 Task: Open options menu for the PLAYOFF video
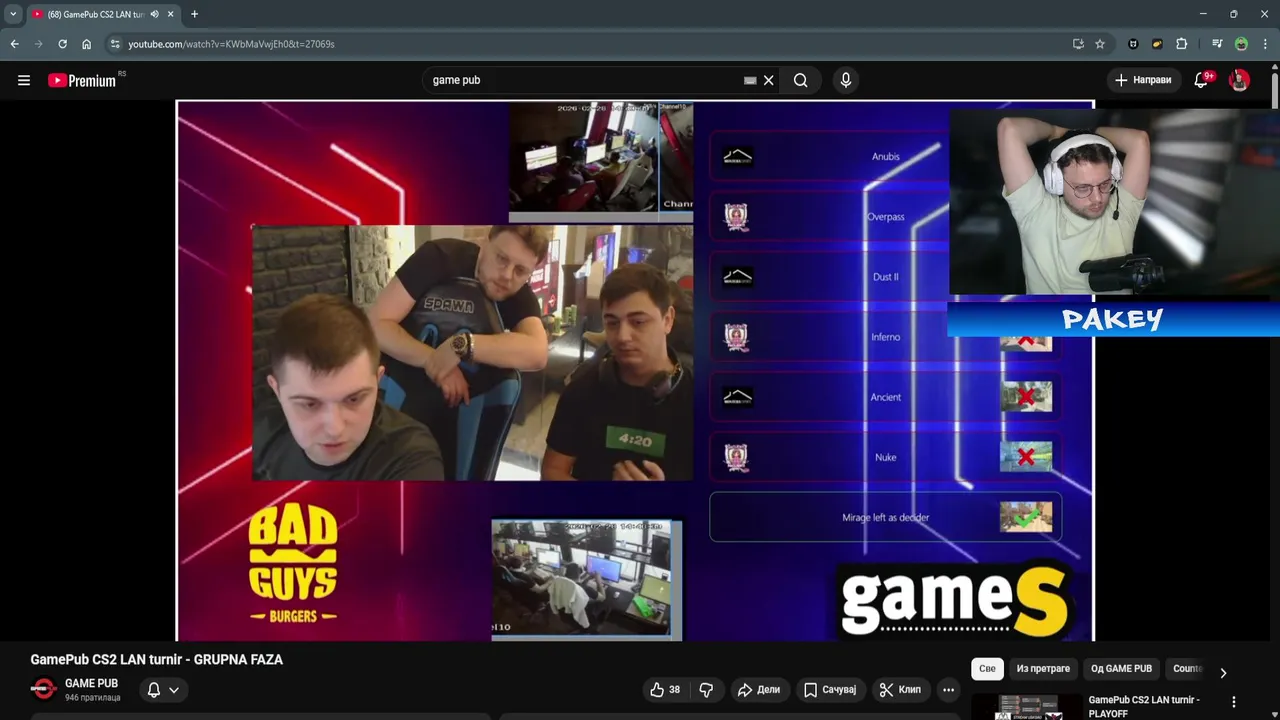[1233, 702]
